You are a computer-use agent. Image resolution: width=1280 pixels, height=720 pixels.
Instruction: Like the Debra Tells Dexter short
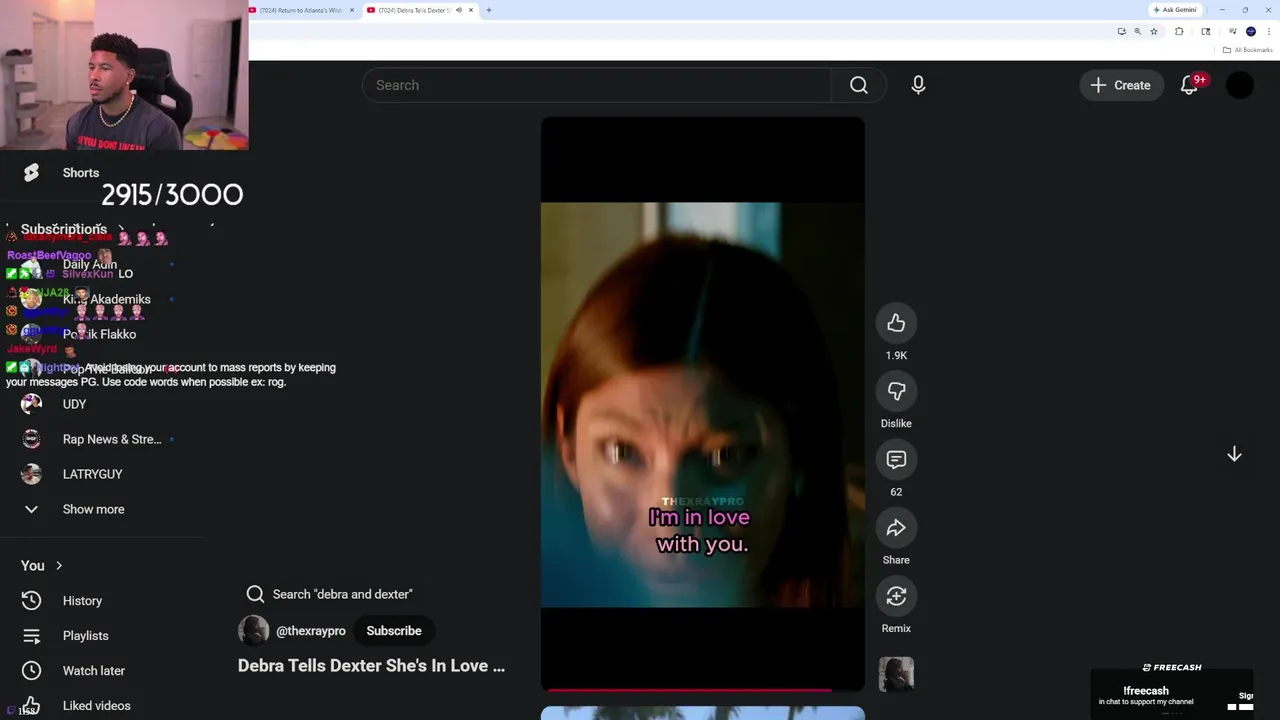[896, 323]
